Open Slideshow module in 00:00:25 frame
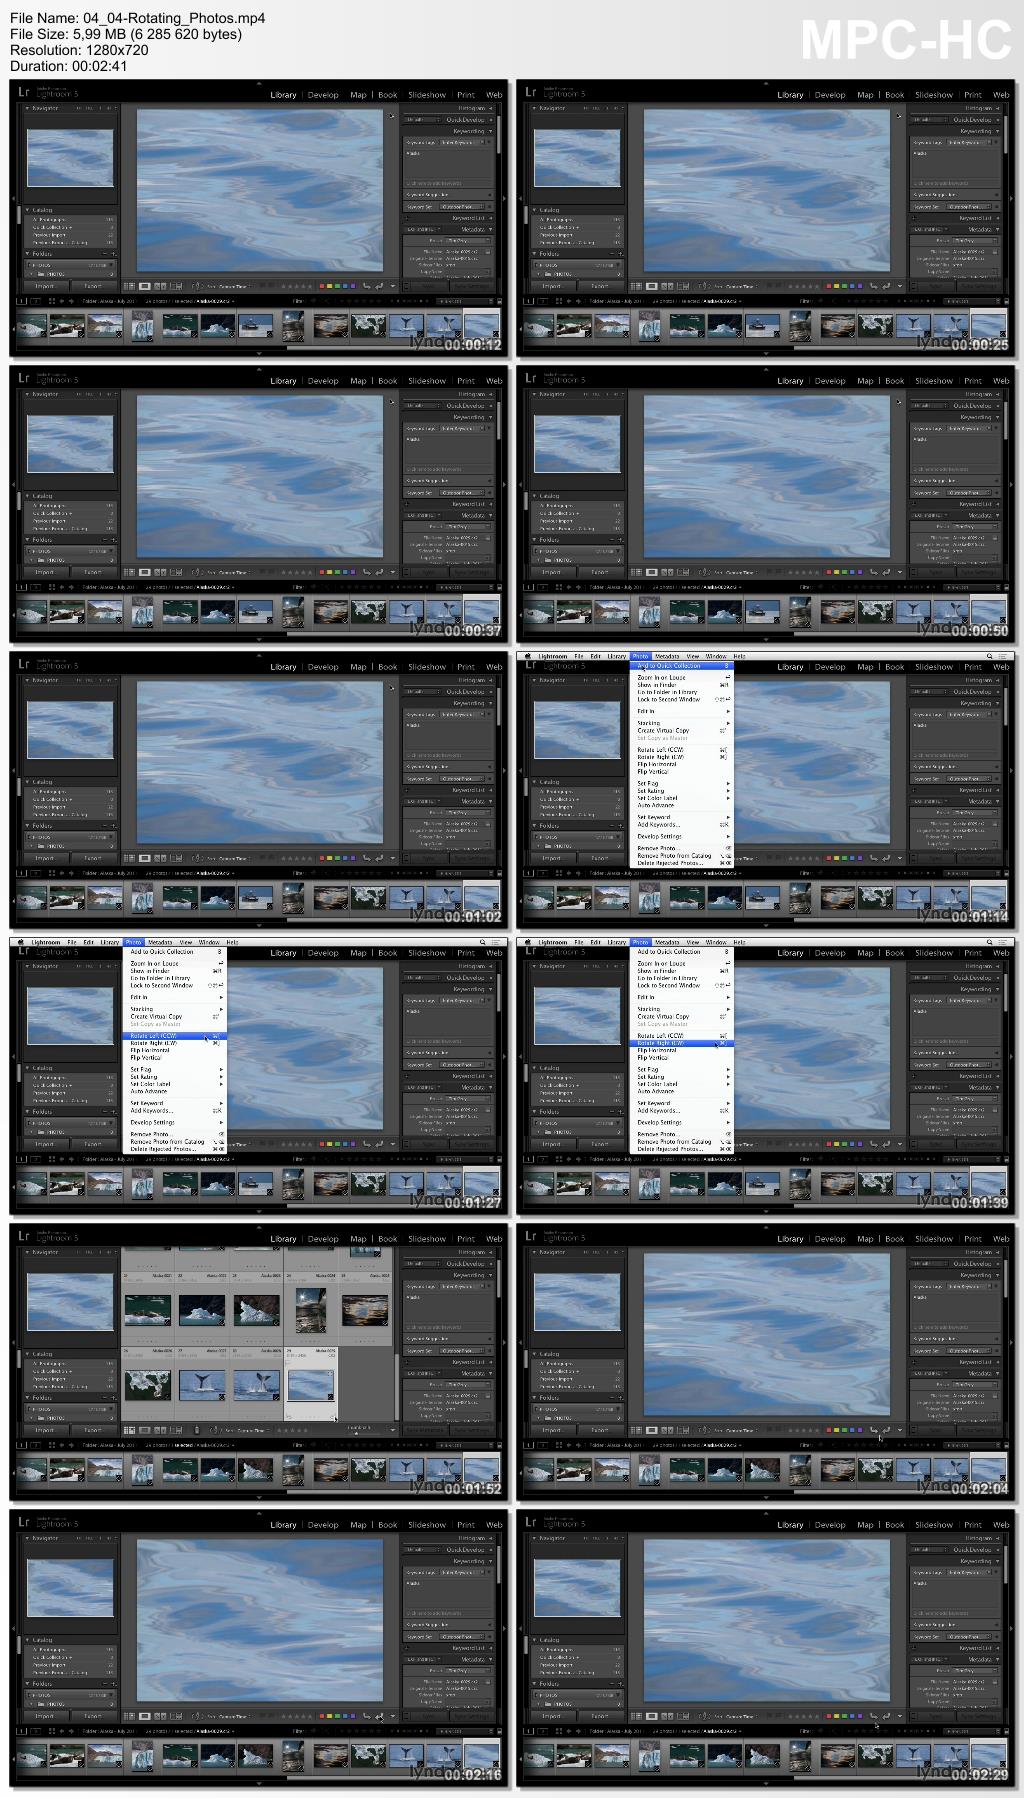The image size is (1024, 1798). point(934,95)
